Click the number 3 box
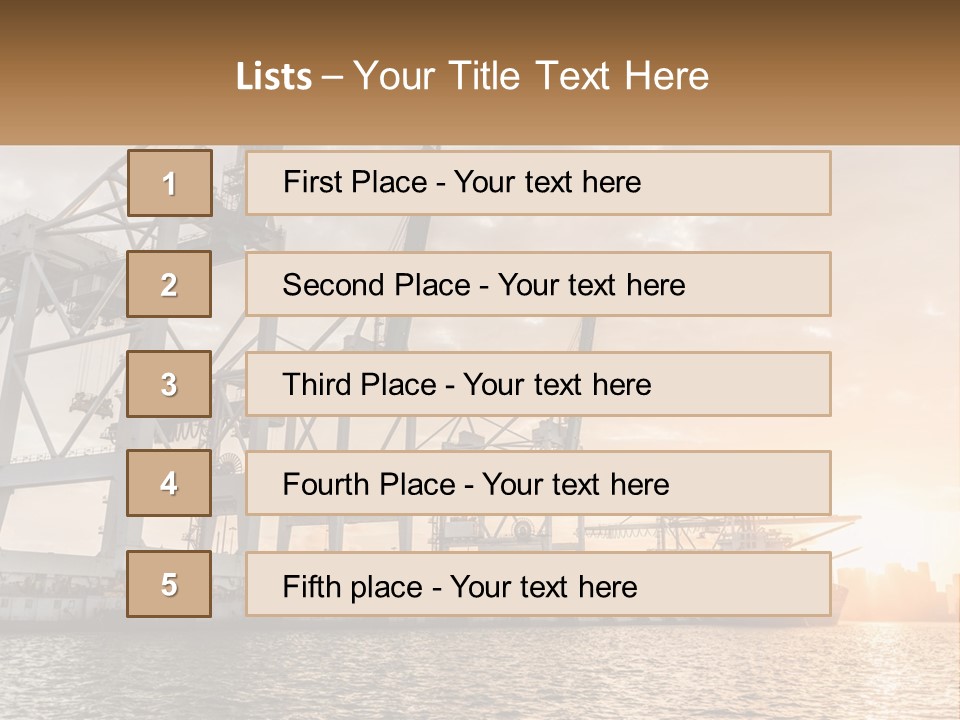 [x=169, y=384]
